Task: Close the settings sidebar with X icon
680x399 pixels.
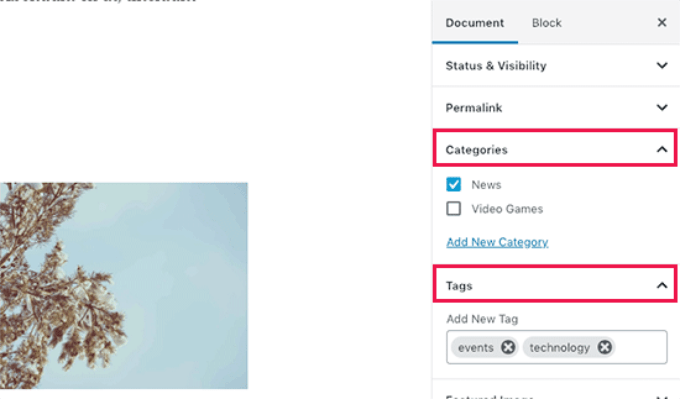Action: coord(661,23)
